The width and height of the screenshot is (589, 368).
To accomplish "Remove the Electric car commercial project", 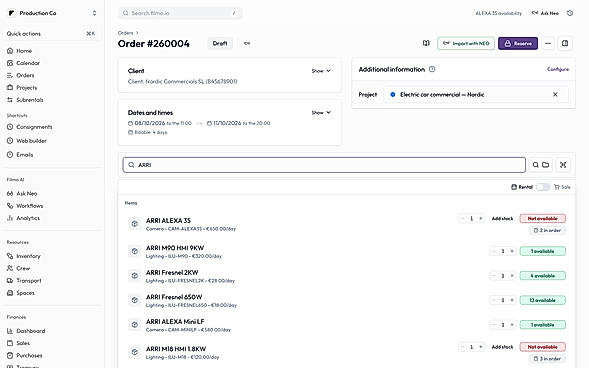I will click(555, 95).
